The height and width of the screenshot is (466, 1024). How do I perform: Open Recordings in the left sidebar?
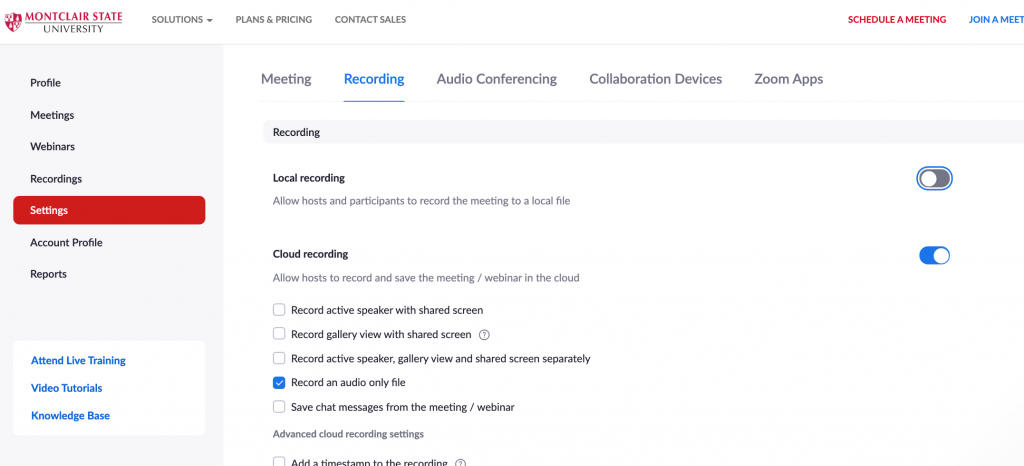pyautogui.click(x=56, y=179)
